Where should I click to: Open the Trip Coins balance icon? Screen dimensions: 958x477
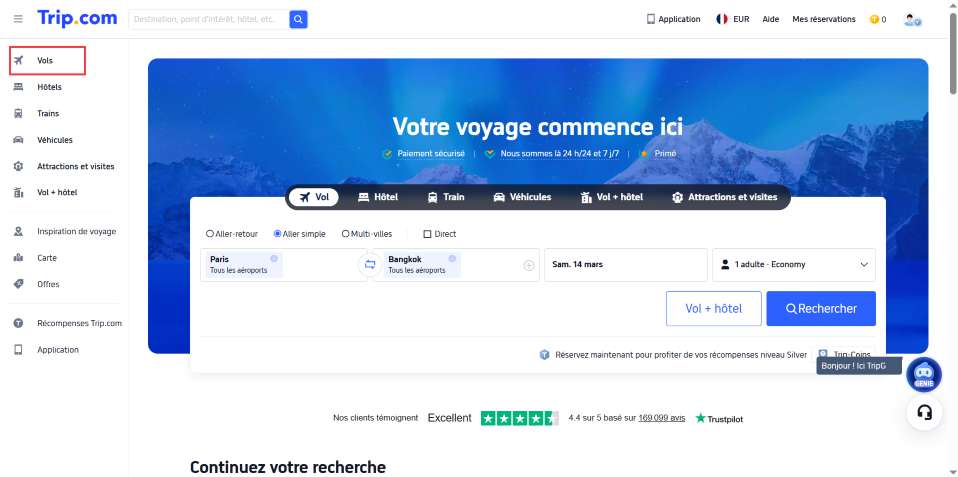coord(874,20)
